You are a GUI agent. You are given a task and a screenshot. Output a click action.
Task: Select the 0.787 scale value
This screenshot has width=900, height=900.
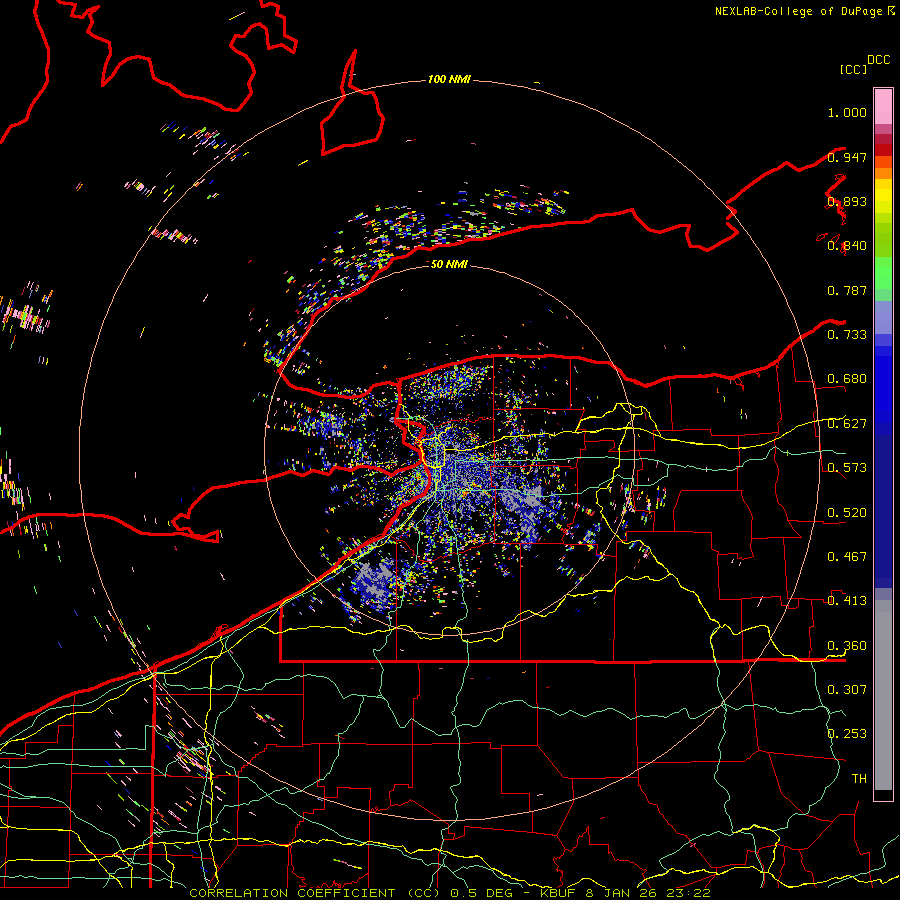847,290
